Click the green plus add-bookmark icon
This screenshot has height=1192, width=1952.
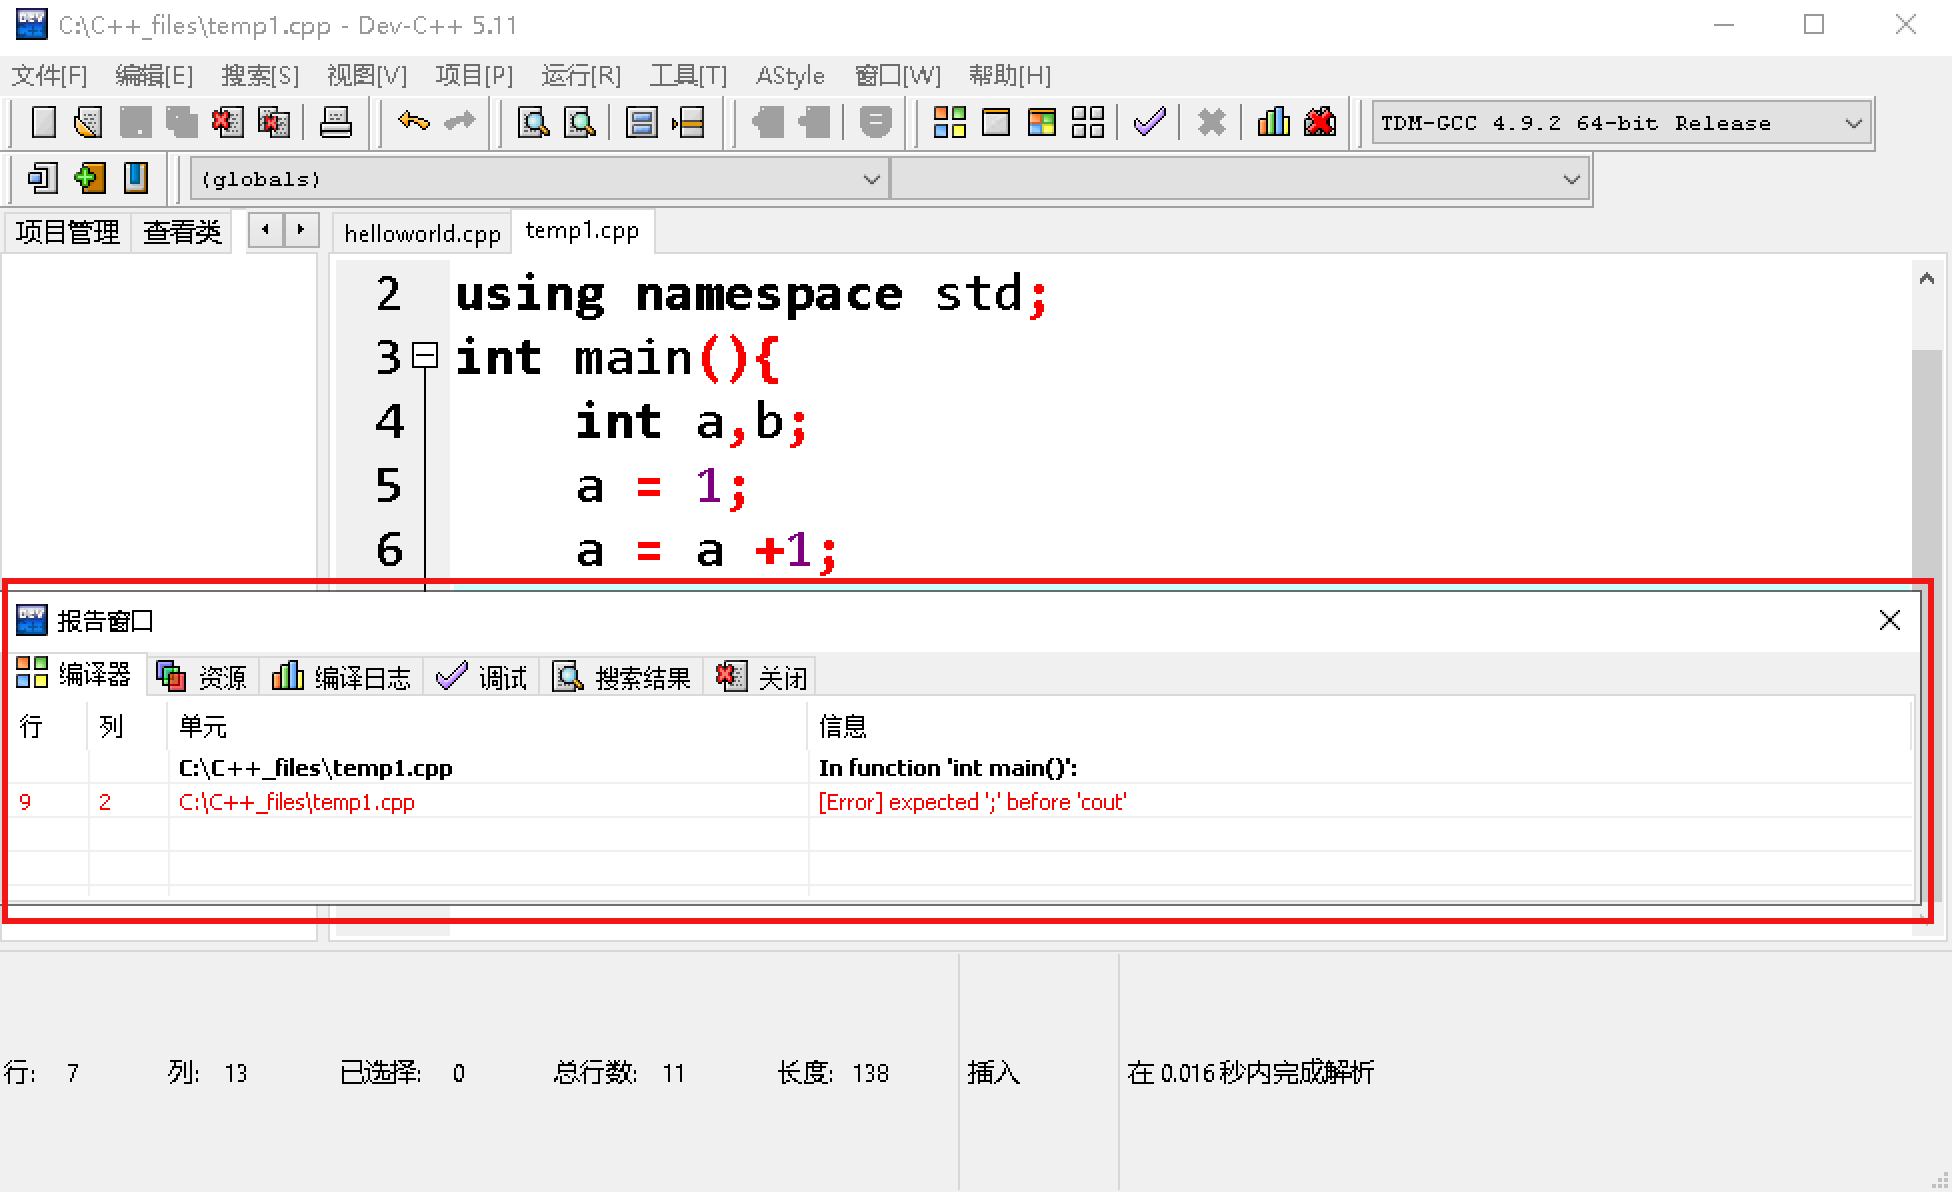89,179
